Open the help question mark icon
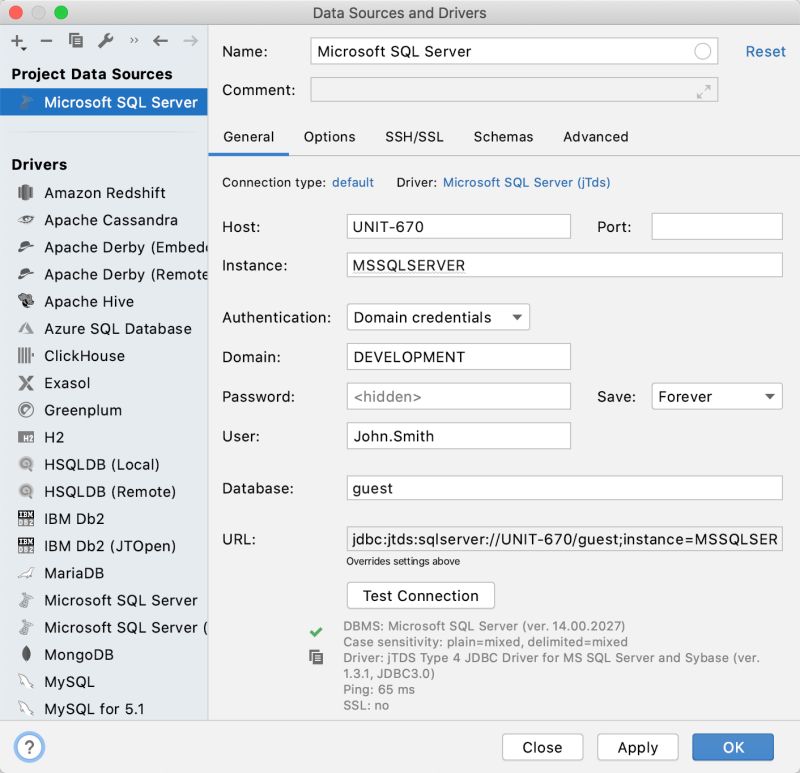The image size is (800, 773). pyautogui.click(x=29, y=747)
